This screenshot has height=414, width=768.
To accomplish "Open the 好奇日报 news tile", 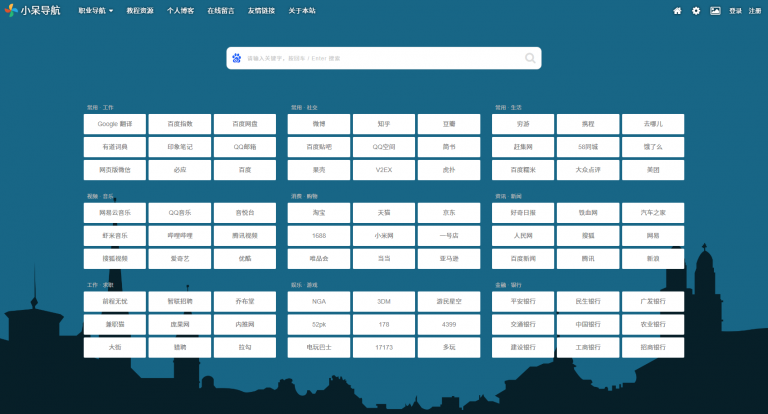I will [x=523, y=213].
